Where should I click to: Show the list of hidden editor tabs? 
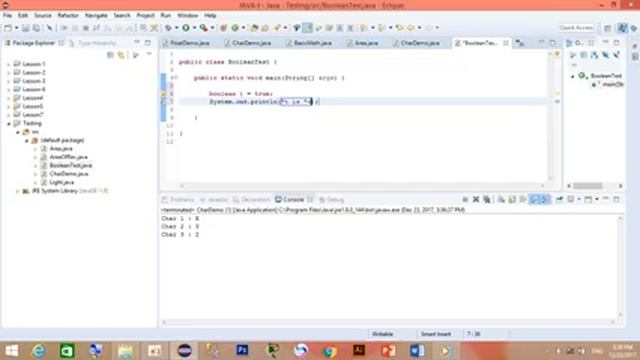(x=520, y=43)
